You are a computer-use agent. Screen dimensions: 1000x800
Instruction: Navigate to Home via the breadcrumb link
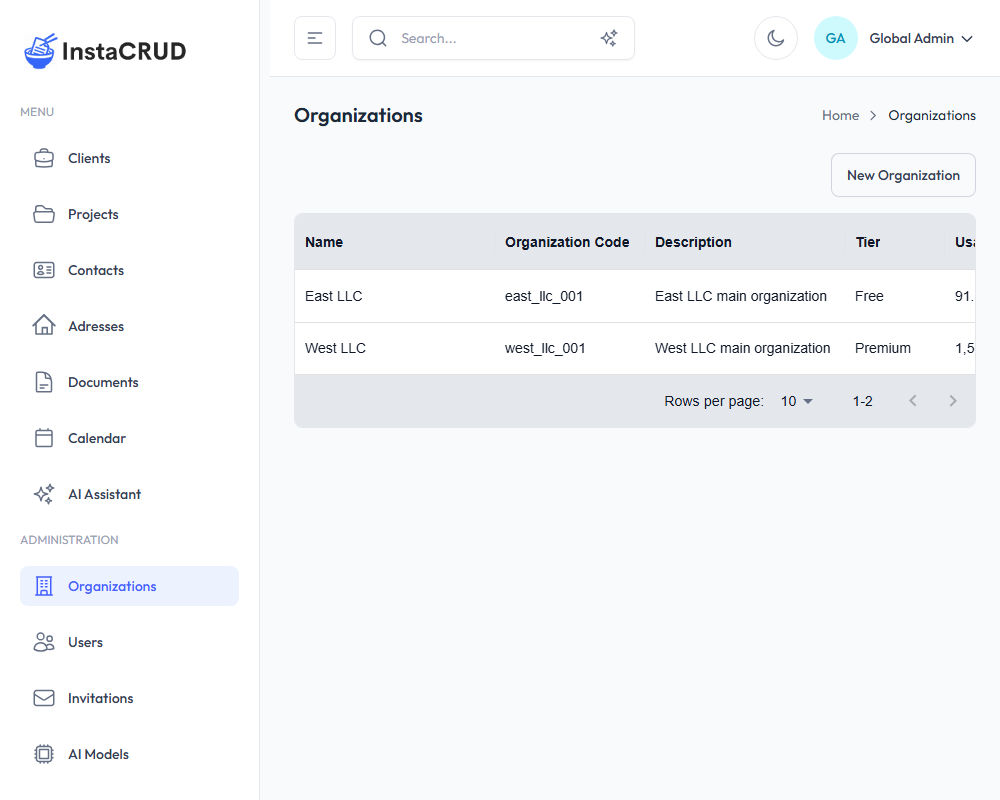point(840,115)
